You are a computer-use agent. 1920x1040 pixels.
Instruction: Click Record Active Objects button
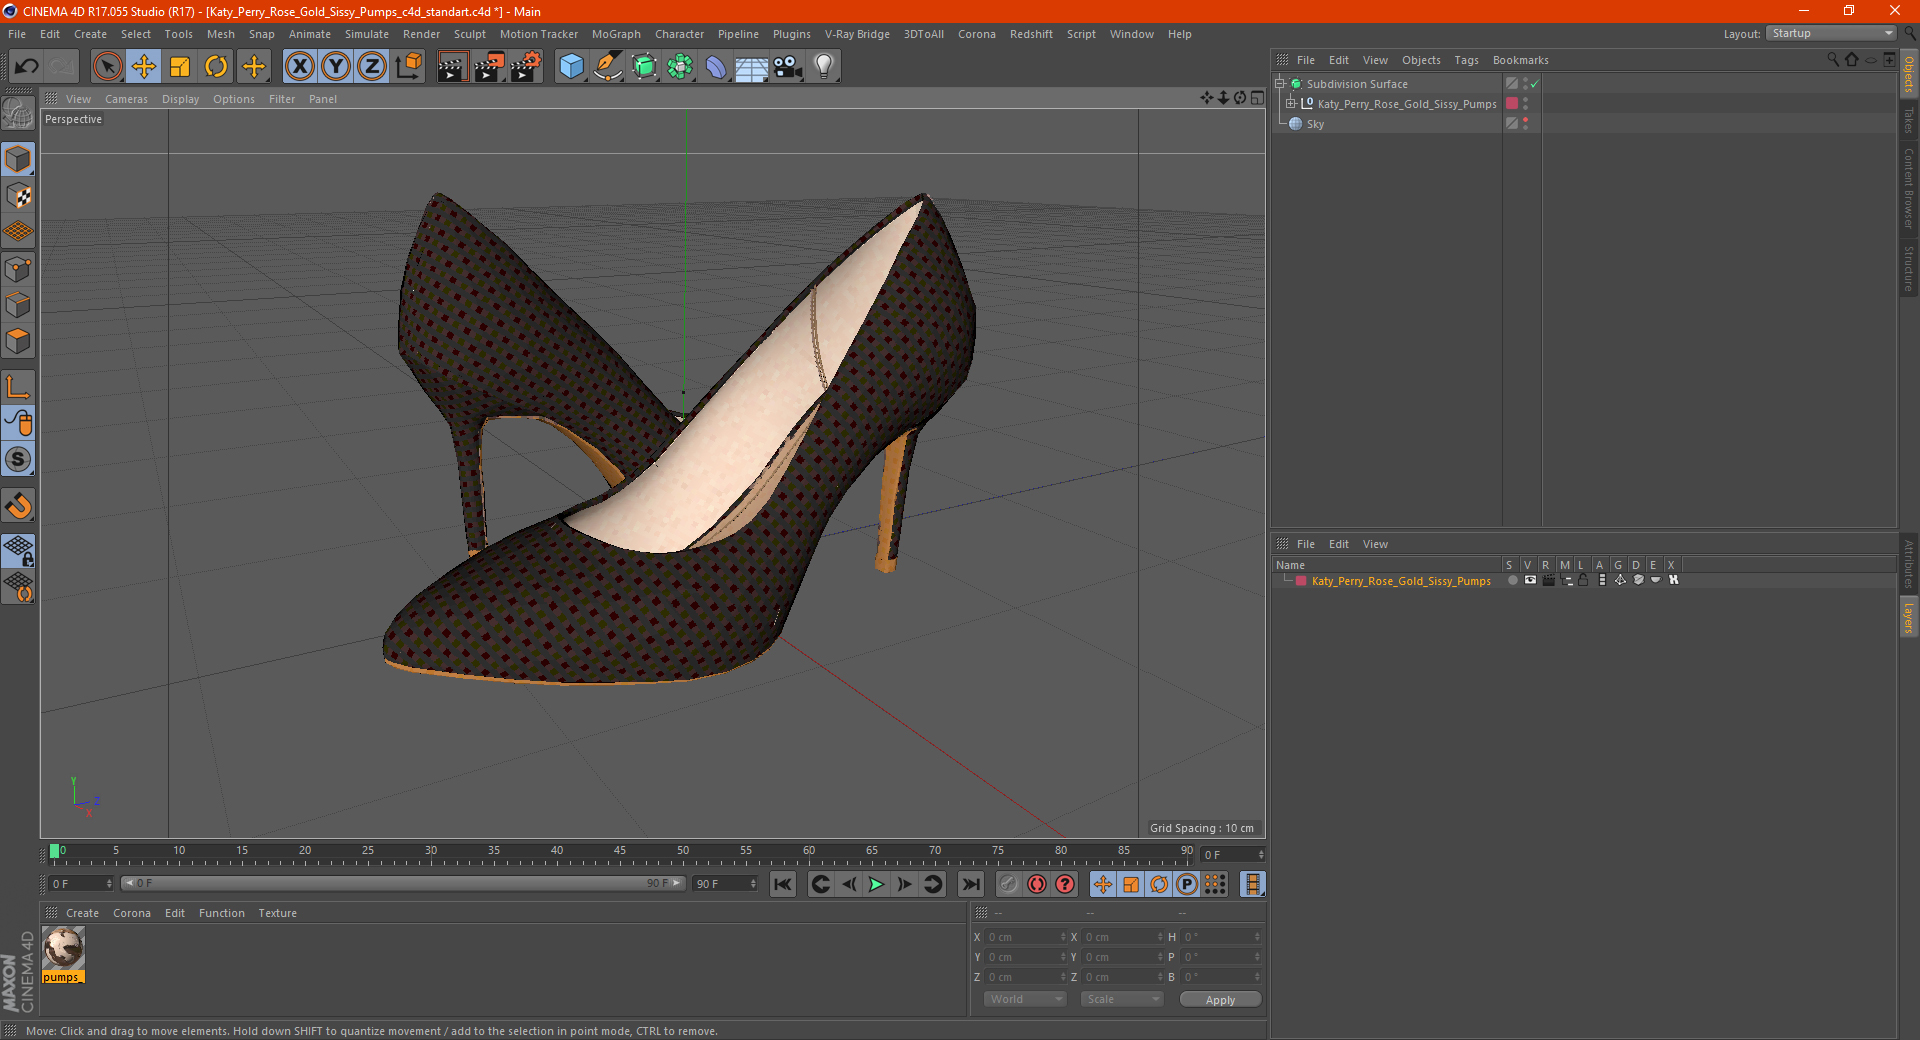[1009, 884]
